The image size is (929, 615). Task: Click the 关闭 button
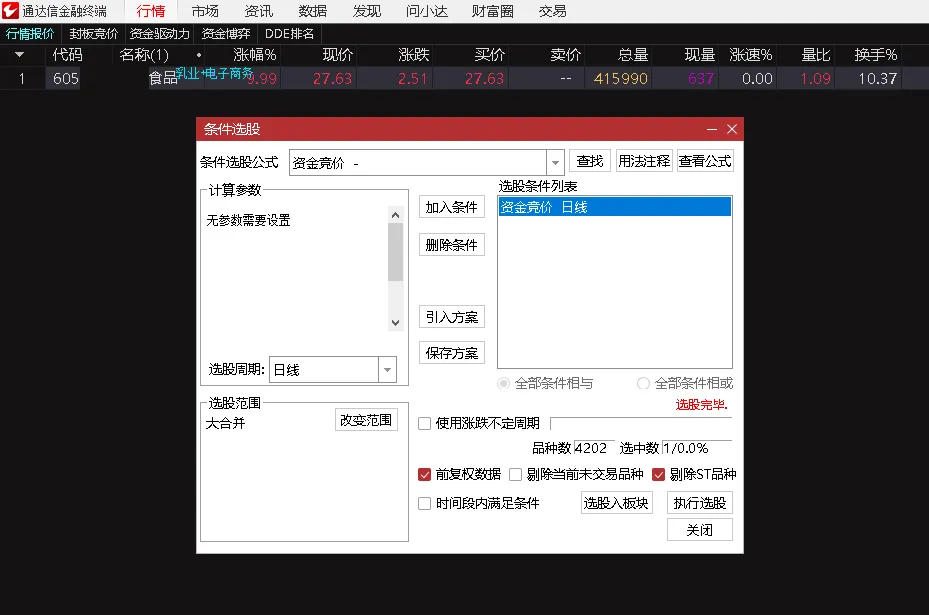pos(700,530)
